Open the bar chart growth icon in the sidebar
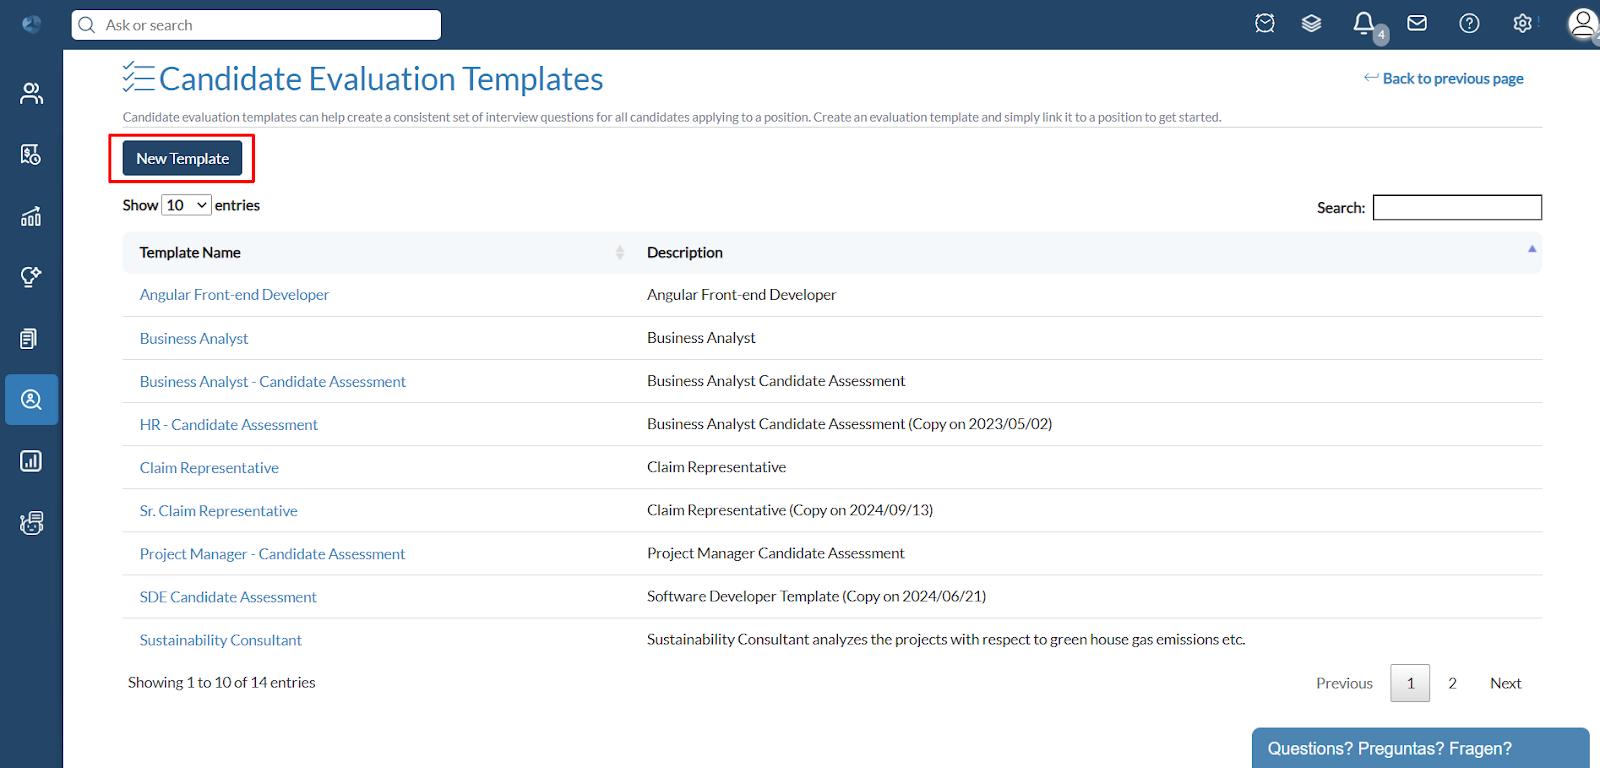1600x768 pixels. coord(31,216)
